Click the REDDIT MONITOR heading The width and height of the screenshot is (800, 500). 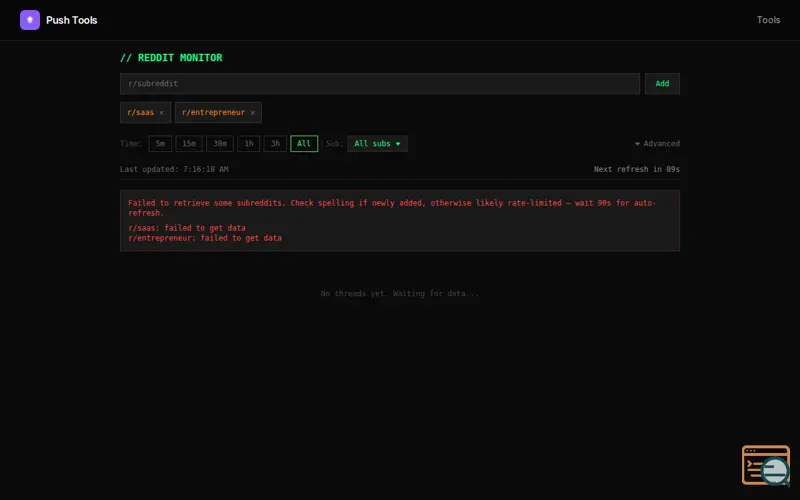[171, 58]
